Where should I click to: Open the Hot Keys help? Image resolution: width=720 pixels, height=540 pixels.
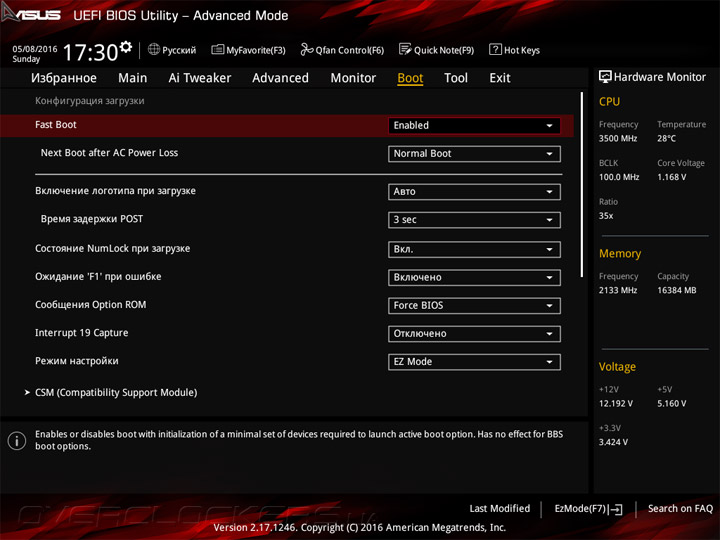pos(515,50)
